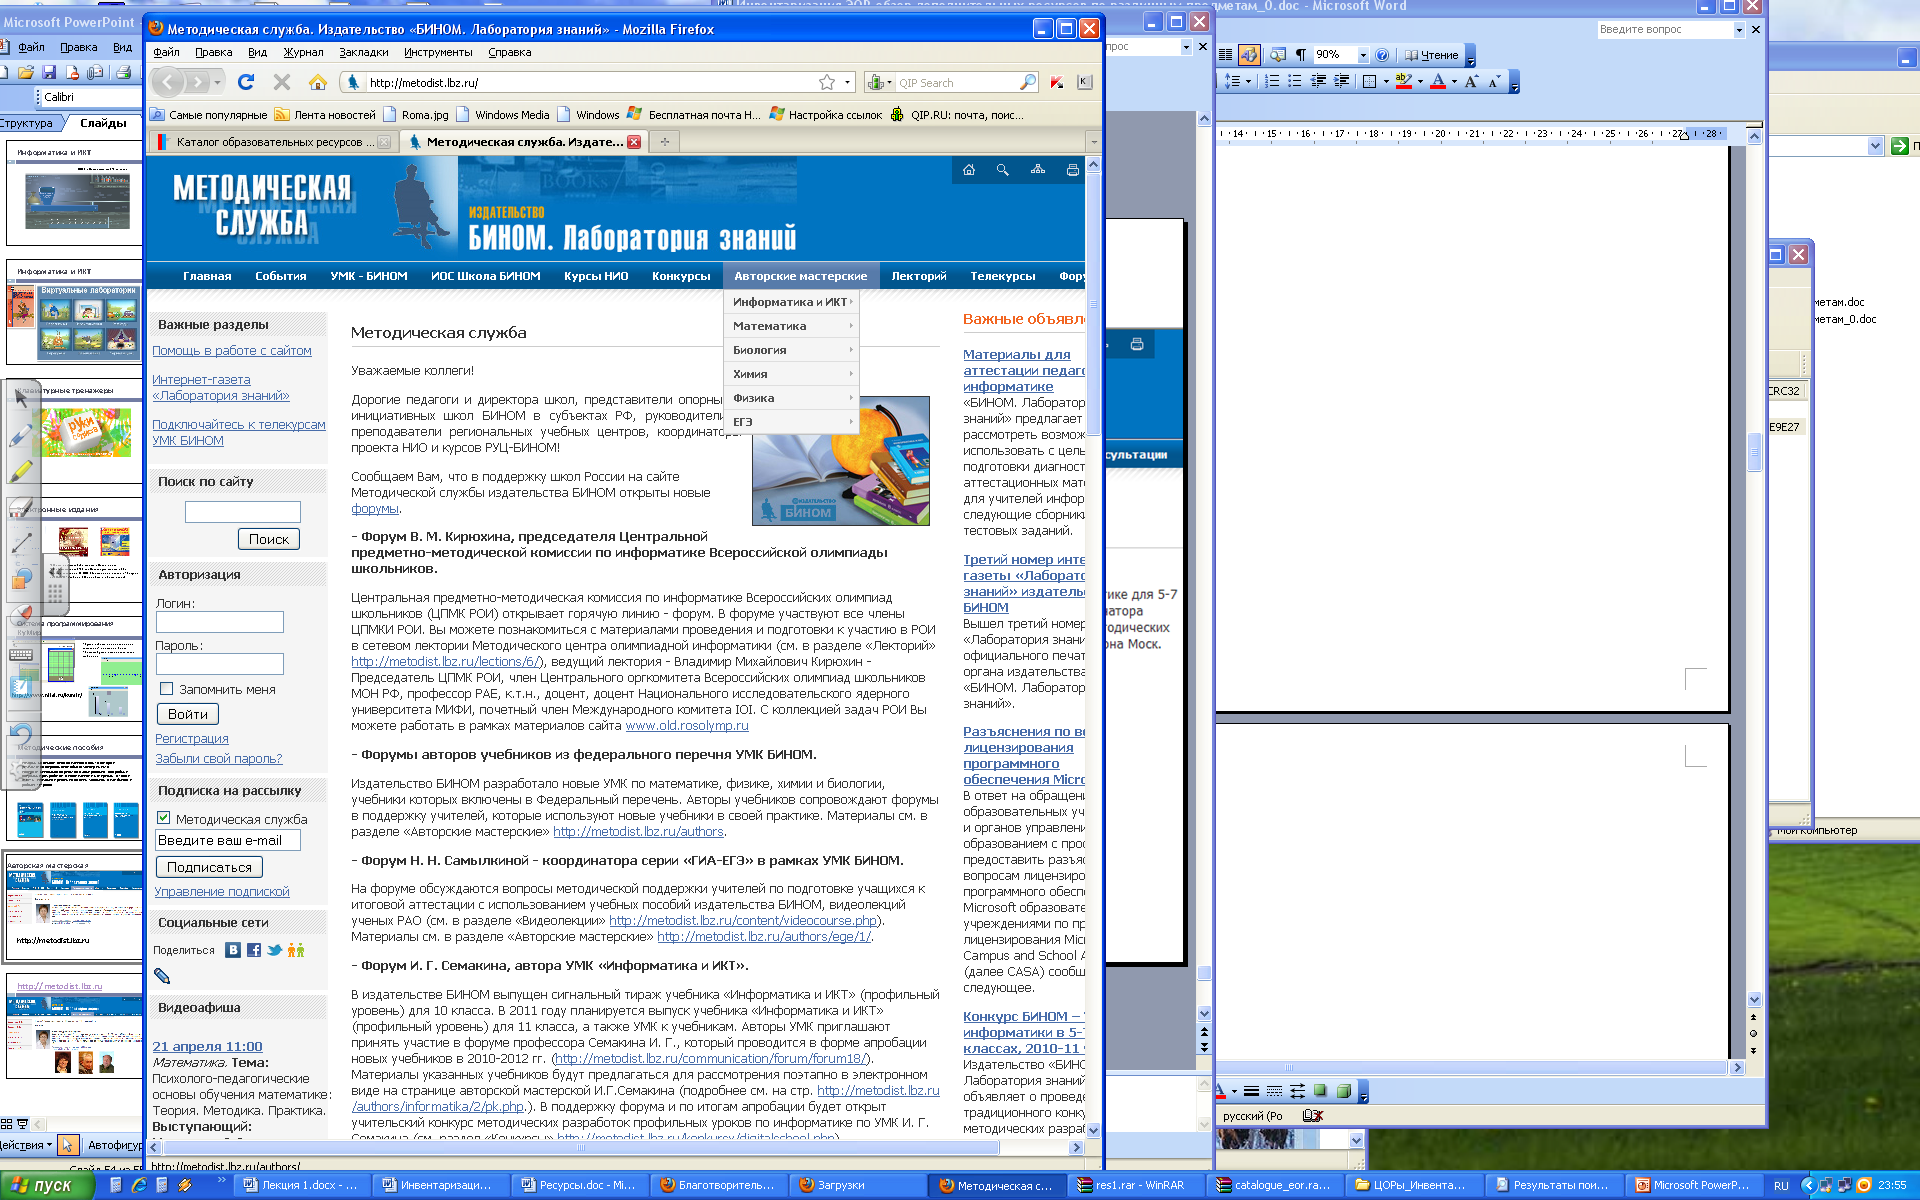Viewport: 1920px width, 1200px height.
Task: Open Firefox Инструменты menu
Action: click(x=438, y=52)
